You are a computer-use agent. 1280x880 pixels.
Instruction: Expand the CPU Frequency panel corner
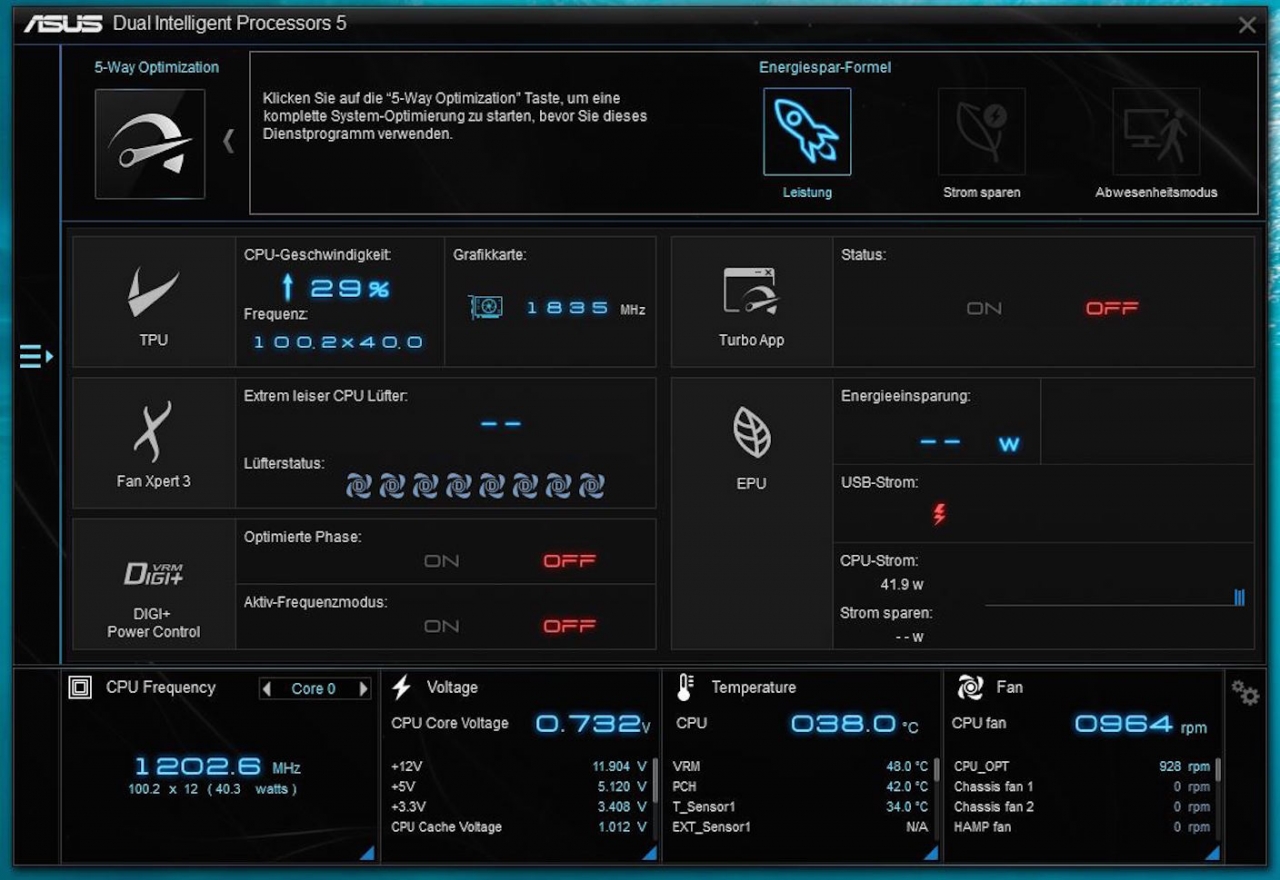[367, 852]
